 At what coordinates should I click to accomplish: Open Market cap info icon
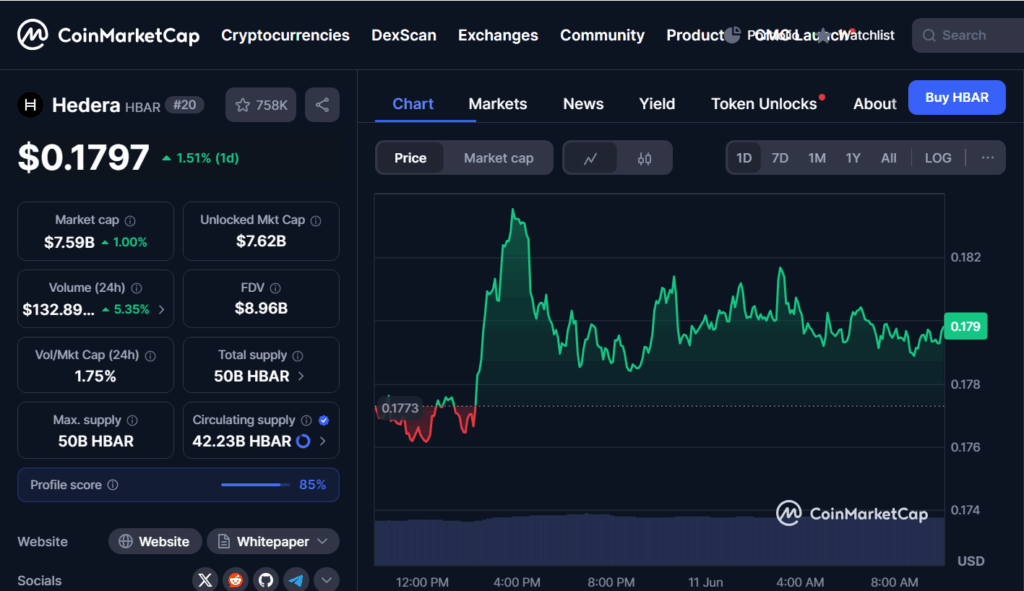tap(130, 221)
